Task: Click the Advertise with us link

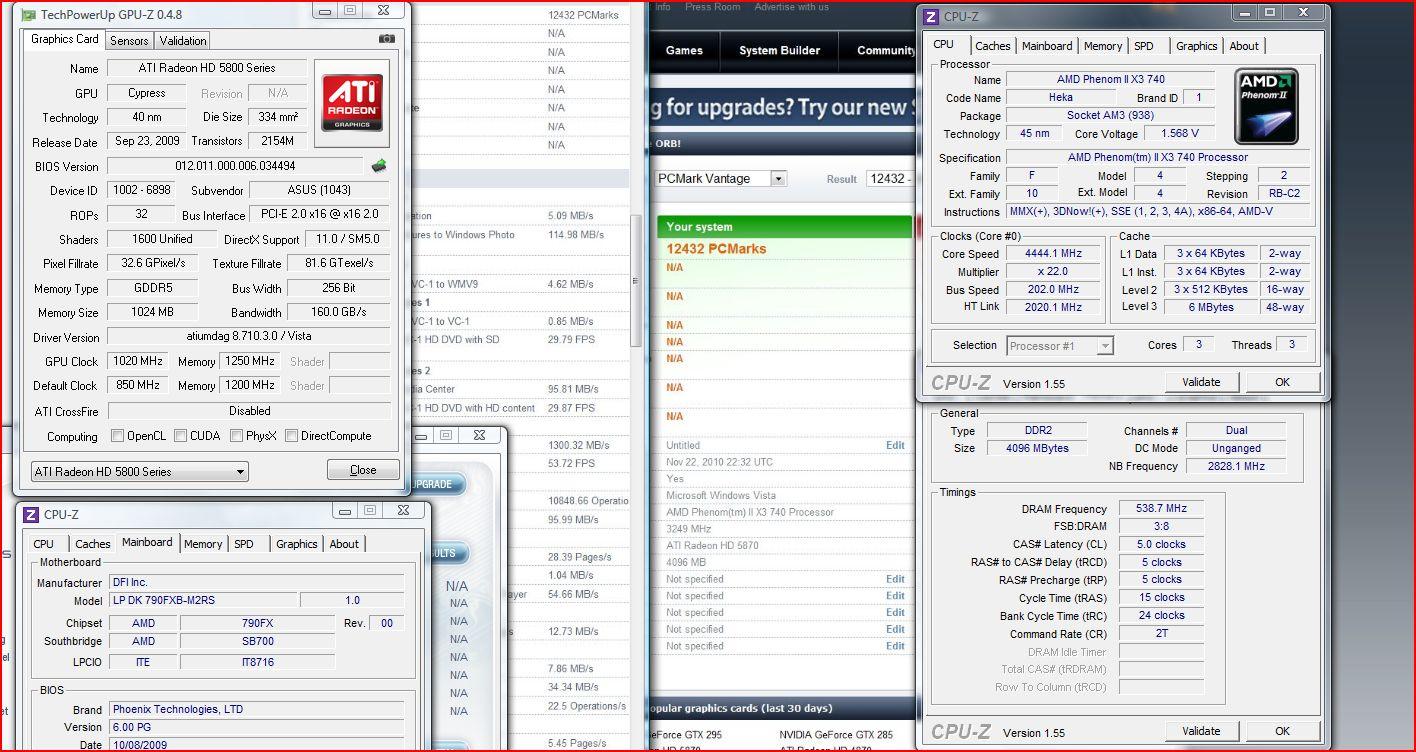Action: [792, 7]
